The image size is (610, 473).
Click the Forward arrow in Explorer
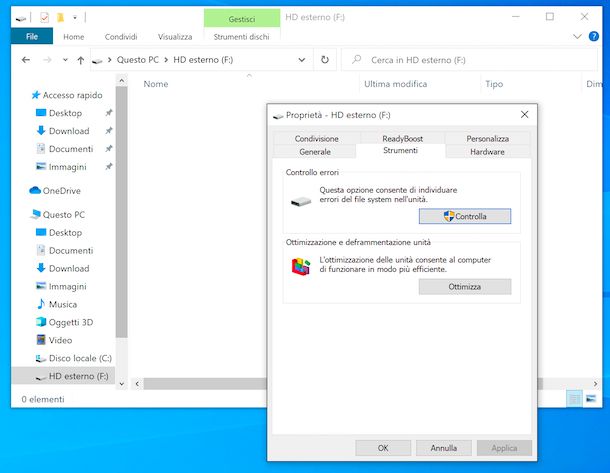47,60
